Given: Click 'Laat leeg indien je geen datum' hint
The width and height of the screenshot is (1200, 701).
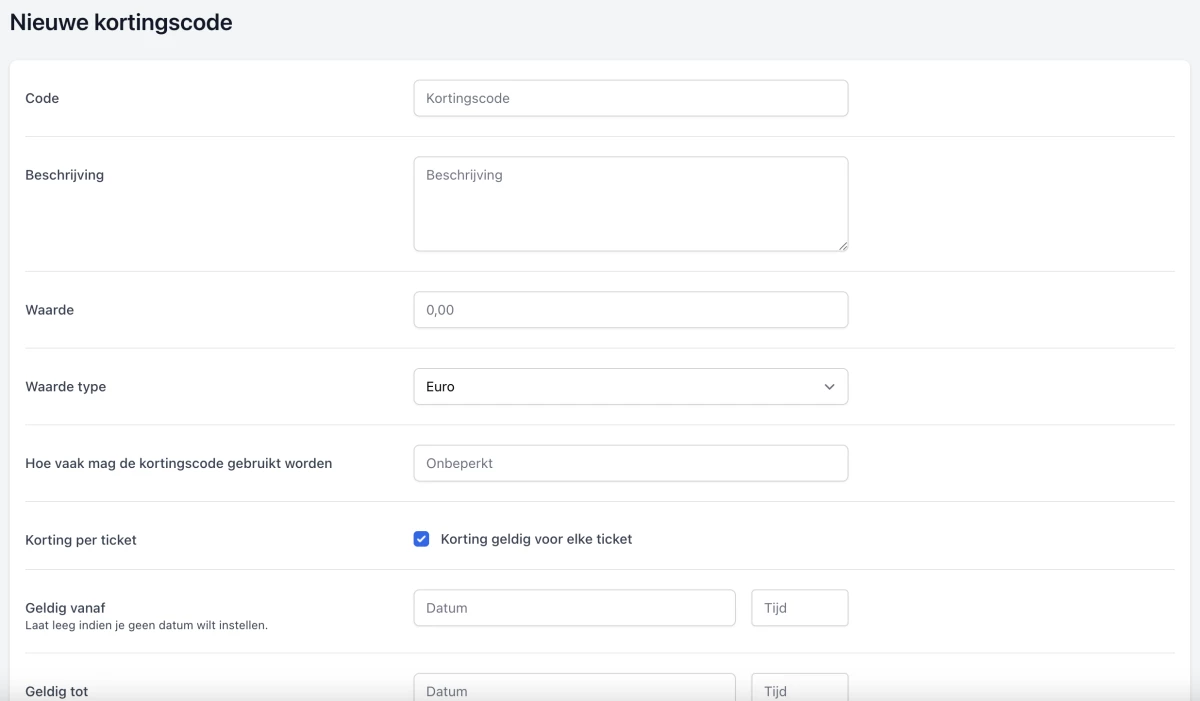Looking at the screenshot, I should pos(147,626).
